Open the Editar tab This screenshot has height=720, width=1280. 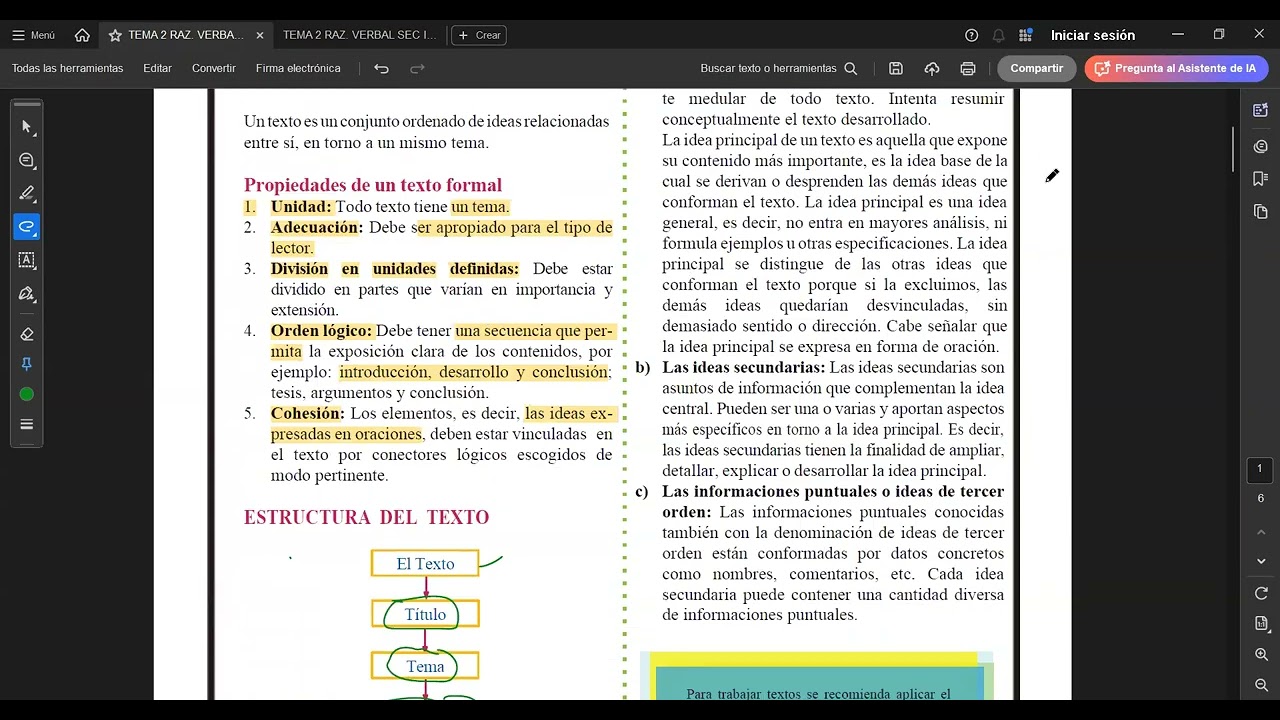pyautogui.click(x=157, y=68)
